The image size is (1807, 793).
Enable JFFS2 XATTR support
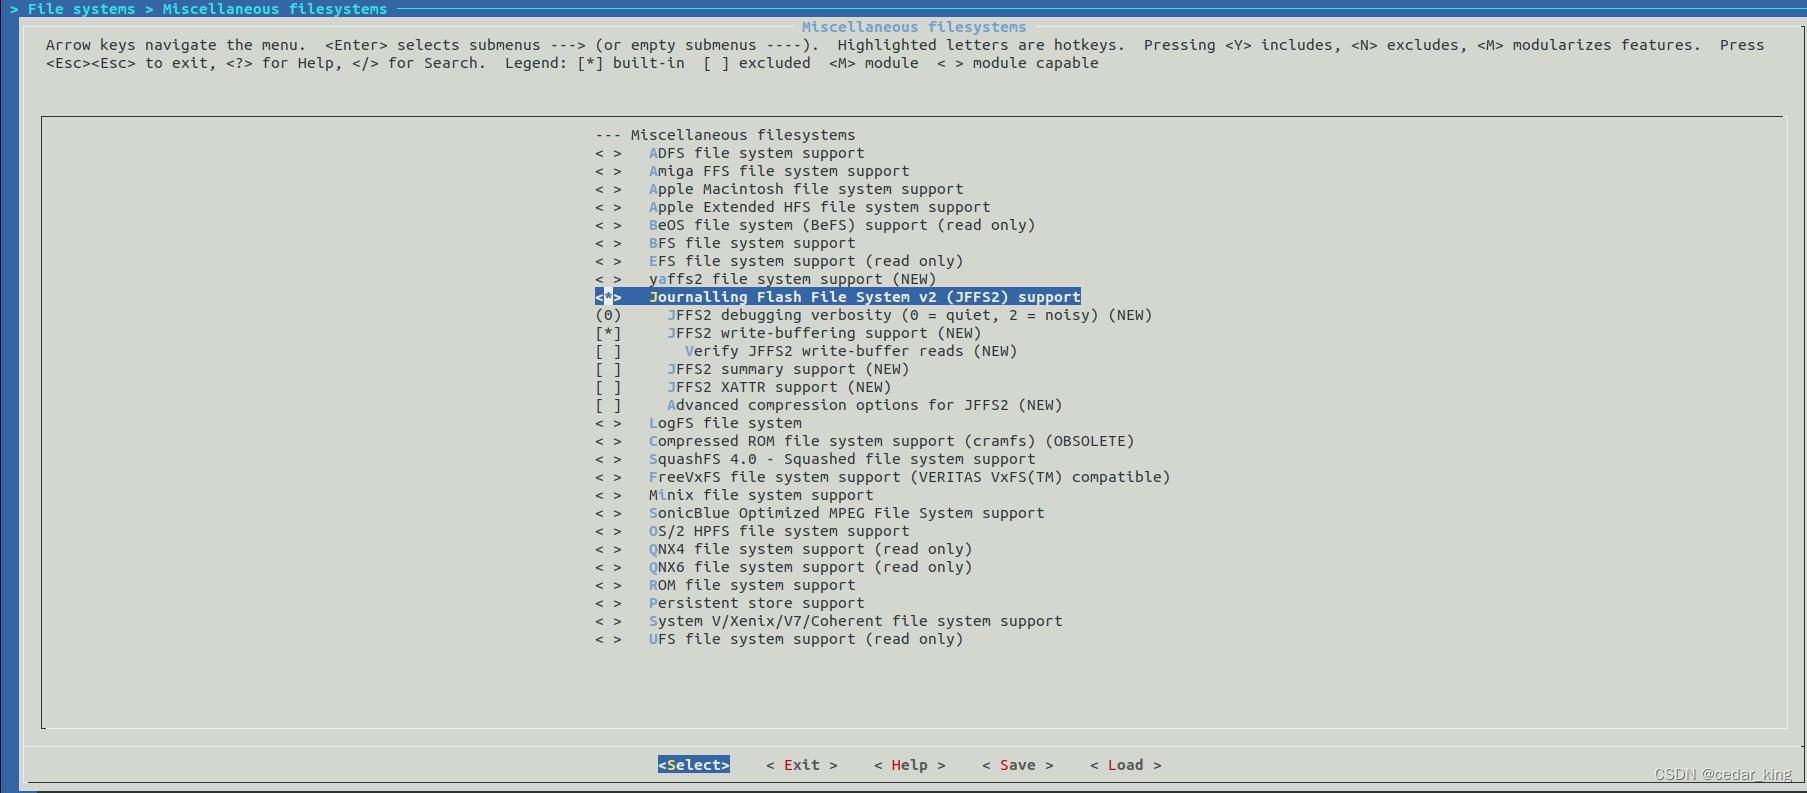click(743, 387)
